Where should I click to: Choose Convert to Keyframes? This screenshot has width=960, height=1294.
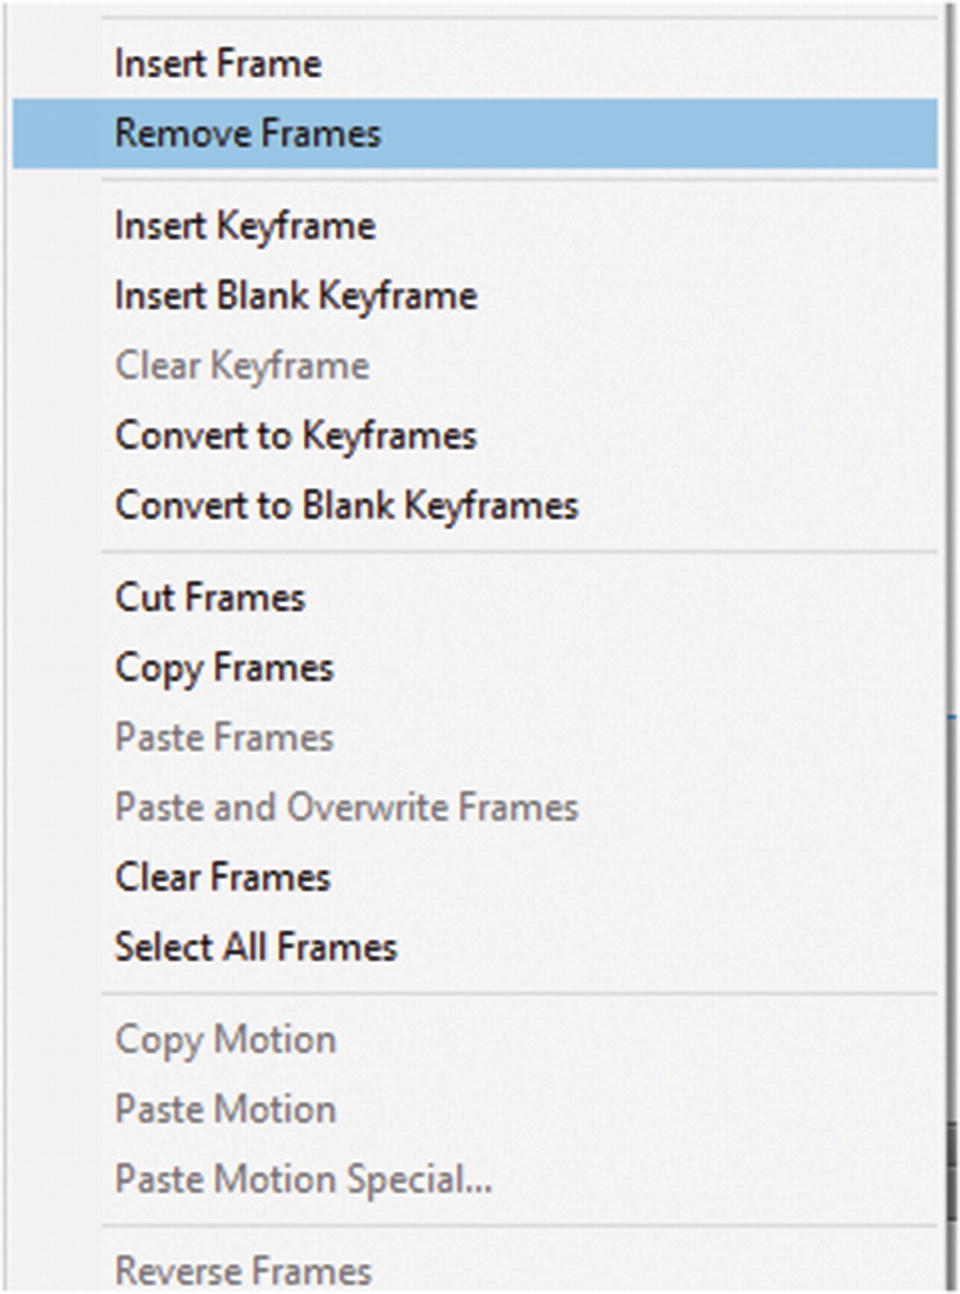(x=296, y=435)
